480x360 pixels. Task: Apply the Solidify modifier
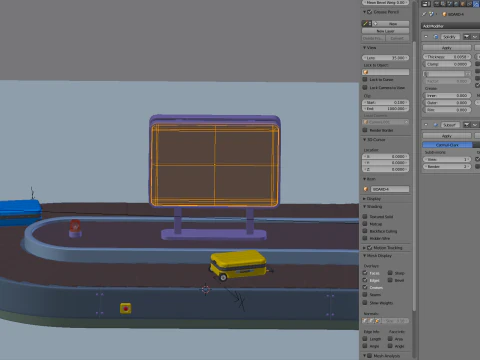tap(447, 48)
